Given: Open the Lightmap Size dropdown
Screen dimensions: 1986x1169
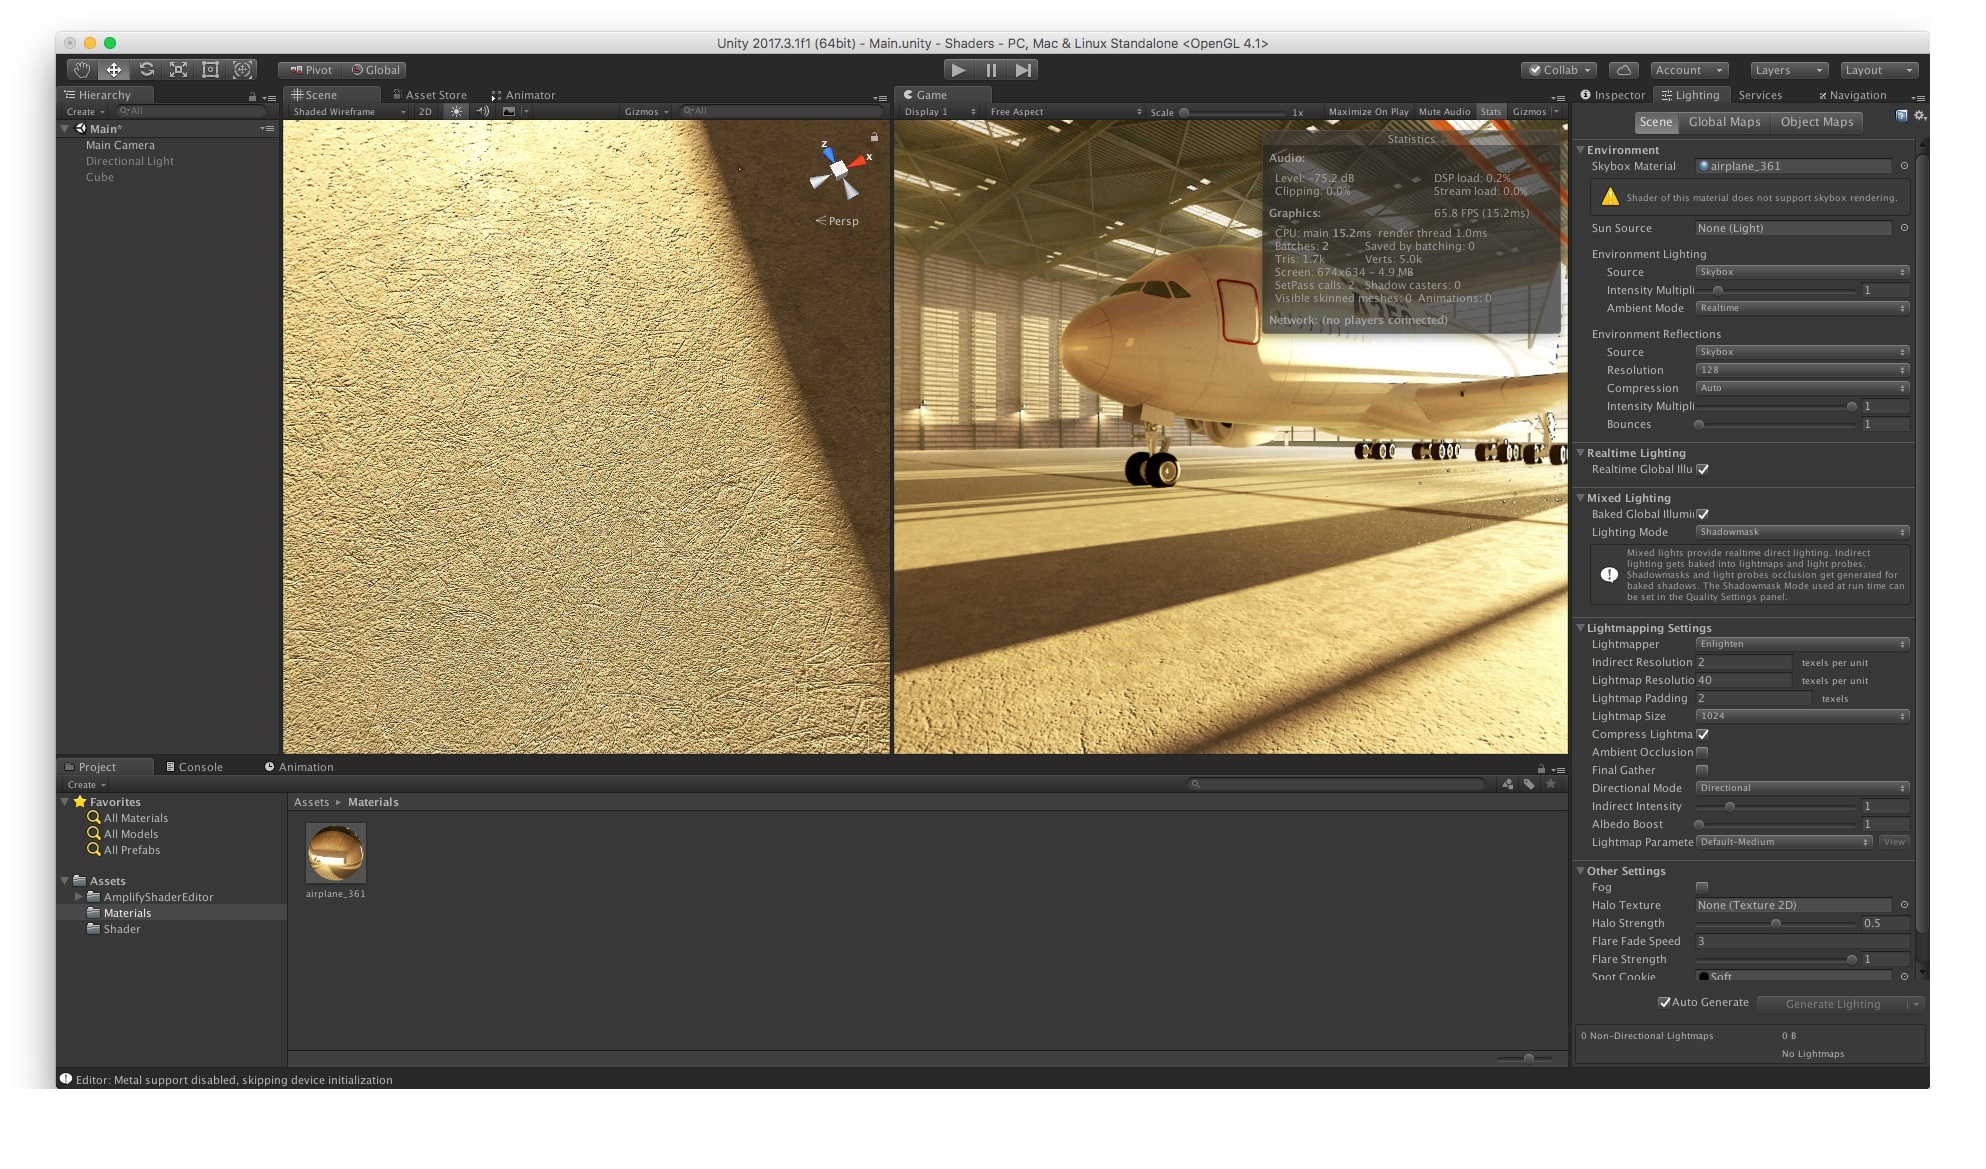Looking at the screenshot, I should pyautogui.click(x=1801, y=716).
